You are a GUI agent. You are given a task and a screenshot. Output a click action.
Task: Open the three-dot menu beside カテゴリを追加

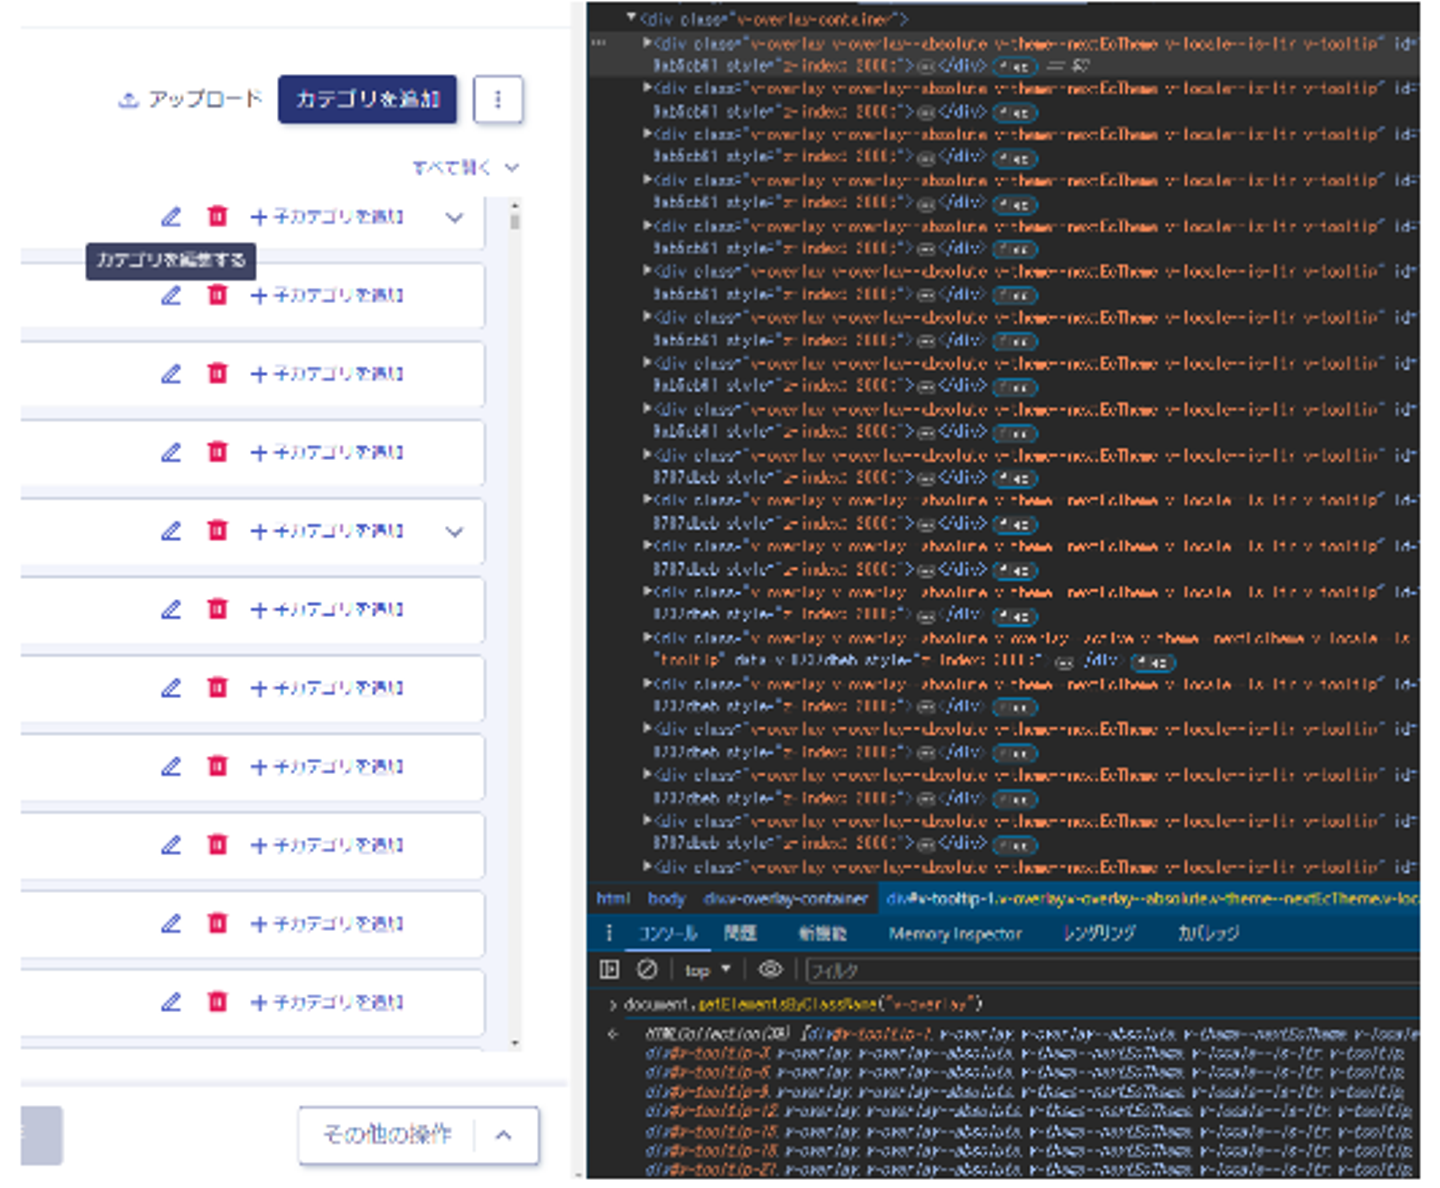point(498,99)
